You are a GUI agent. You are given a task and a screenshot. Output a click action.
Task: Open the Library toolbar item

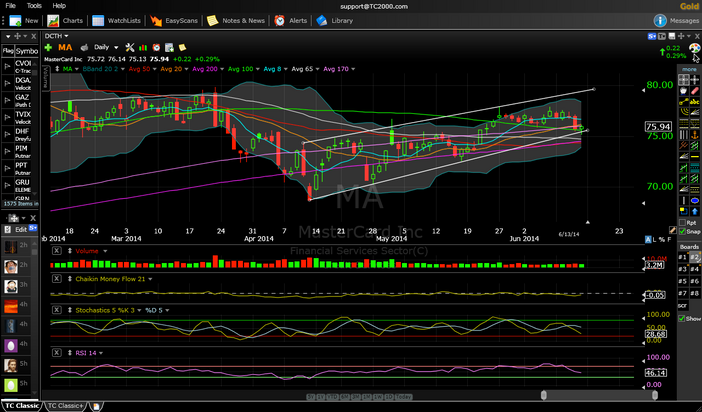coord(335,21)
